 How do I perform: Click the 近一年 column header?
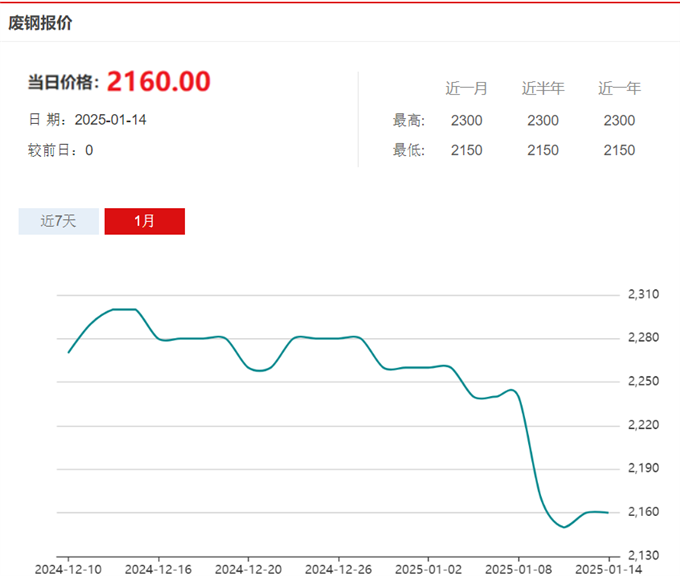pyautogui.click(x=619, y=88)
